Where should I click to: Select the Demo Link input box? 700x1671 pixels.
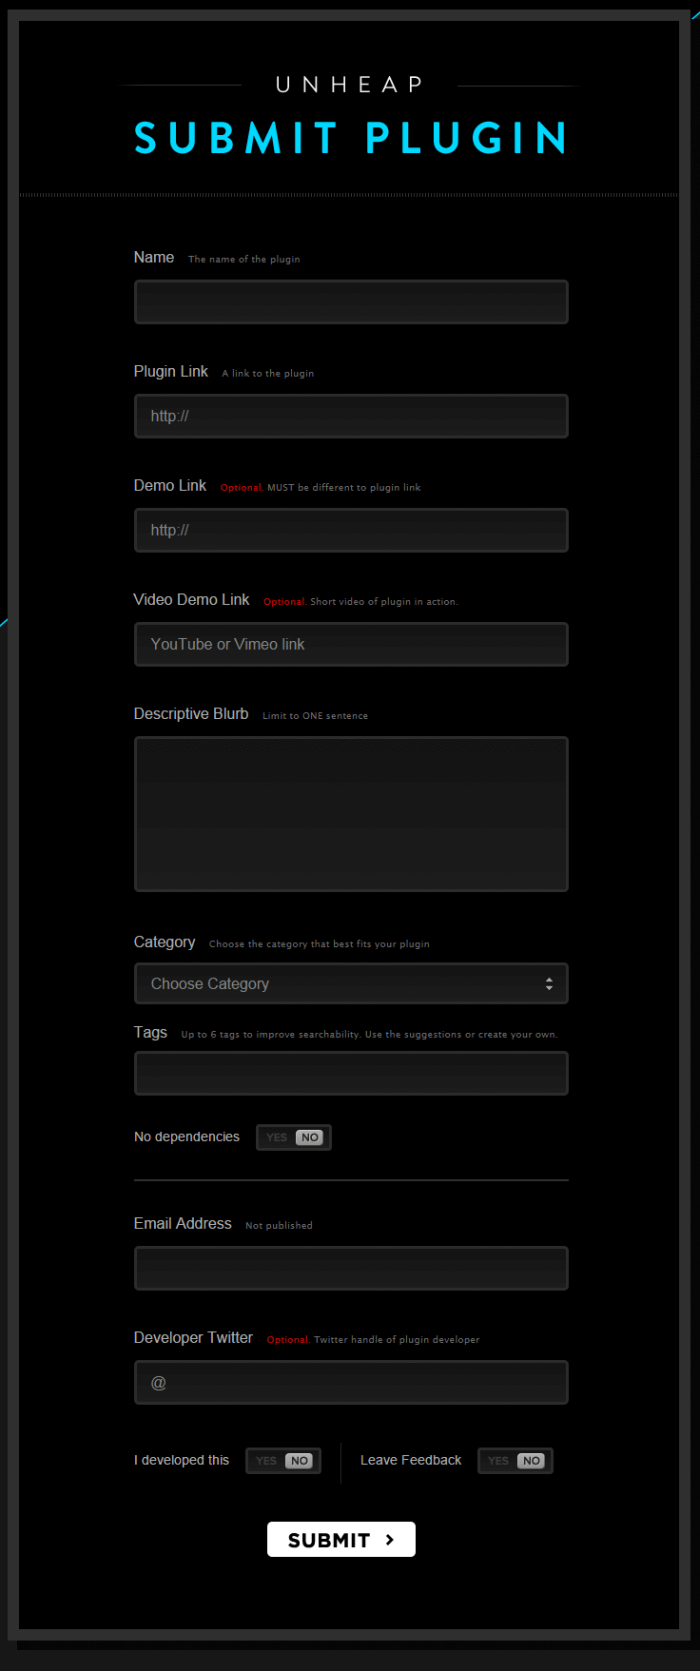coord(351,530)
